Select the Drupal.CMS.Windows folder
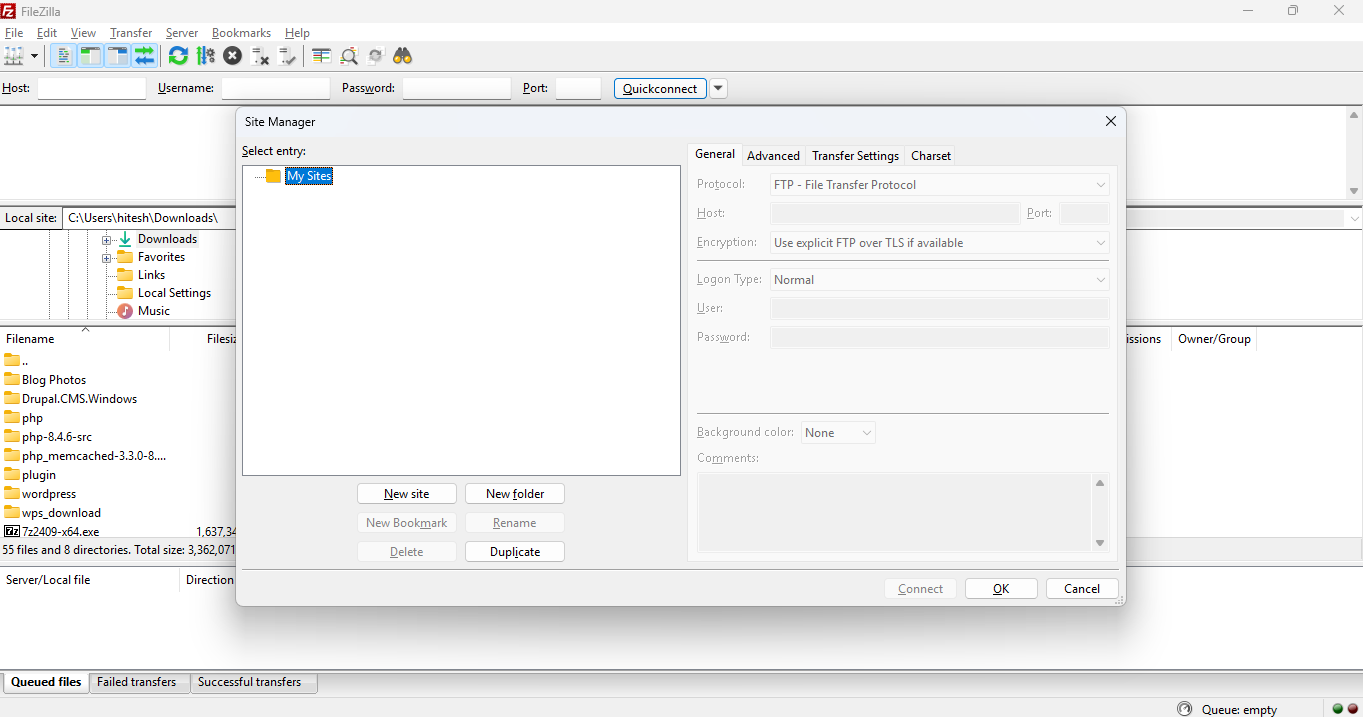 (x=79, y=399)
